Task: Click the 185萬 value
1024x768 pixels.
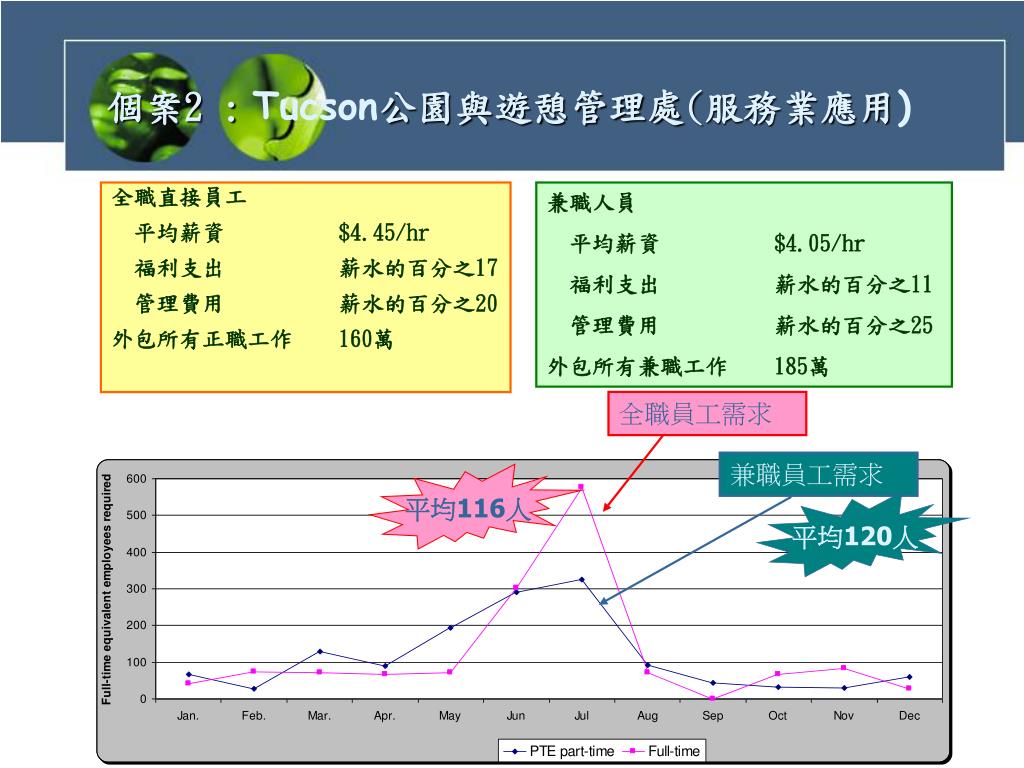Action: 801,366
